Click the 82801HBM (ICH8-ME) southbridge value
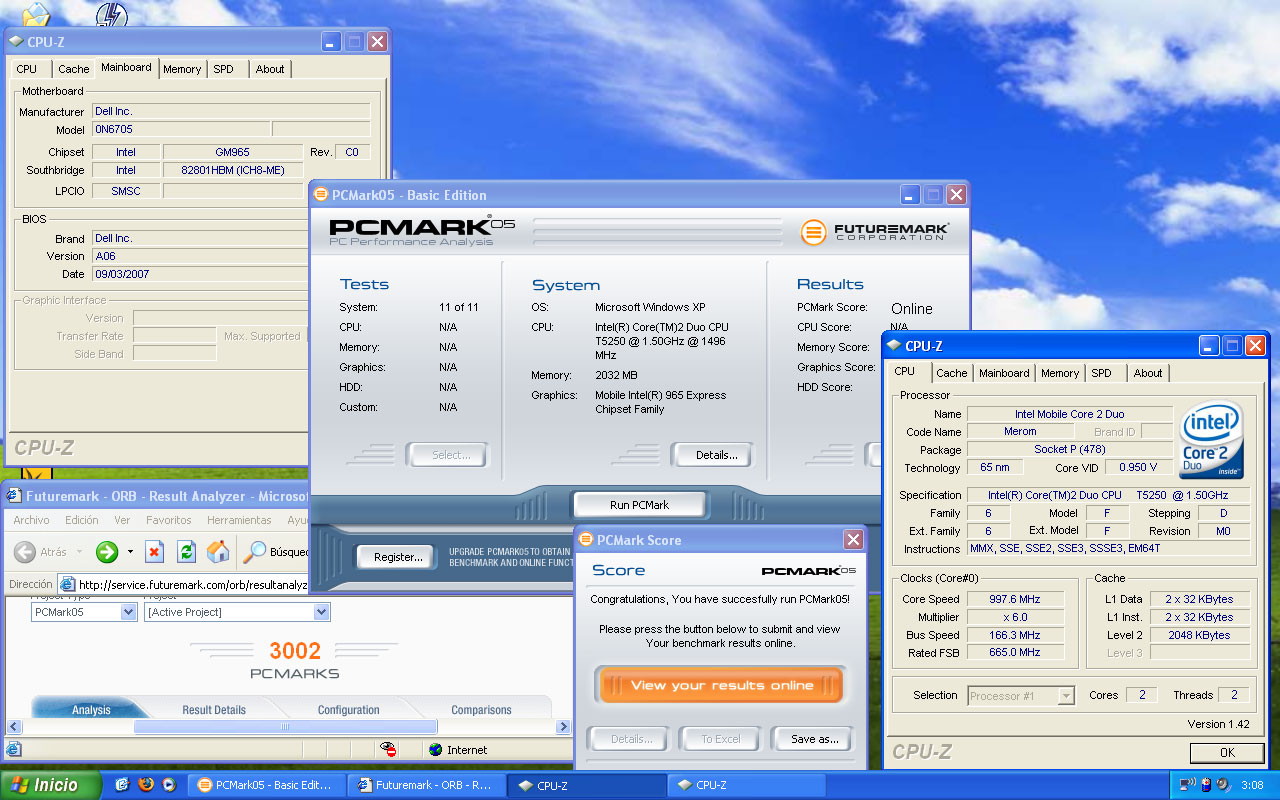Image resolution: width=1280 pixels, height=800 pixels. point(233,170)
